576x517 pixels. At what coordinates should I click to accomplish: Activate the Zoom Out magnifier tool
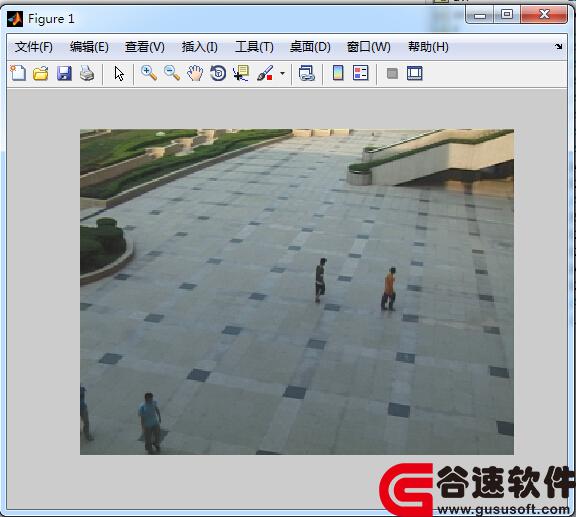click(172, 73)
